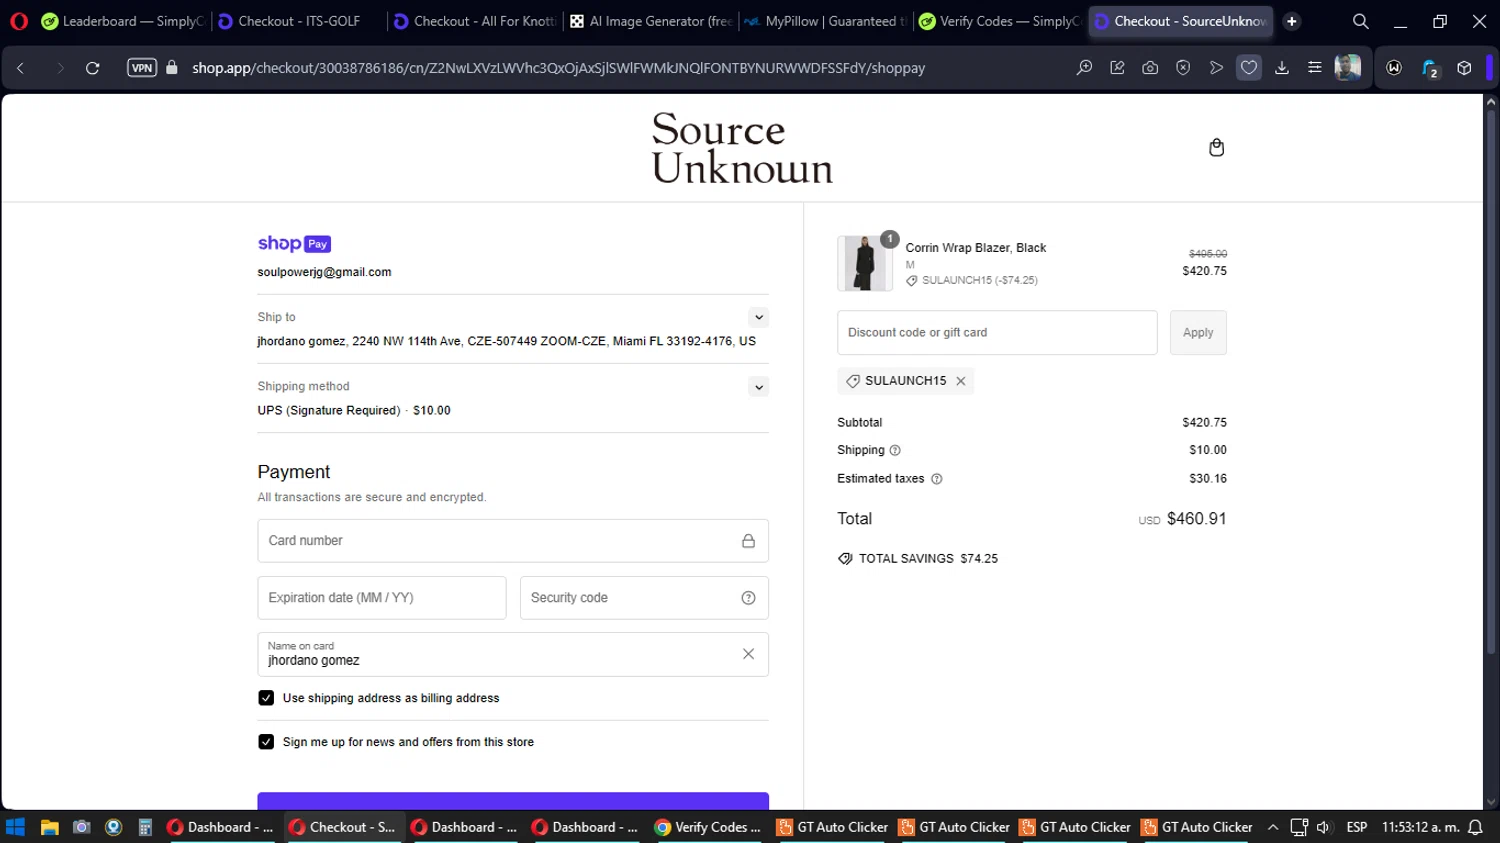Take a snapshot with camera icon

tap(1150, 68)
